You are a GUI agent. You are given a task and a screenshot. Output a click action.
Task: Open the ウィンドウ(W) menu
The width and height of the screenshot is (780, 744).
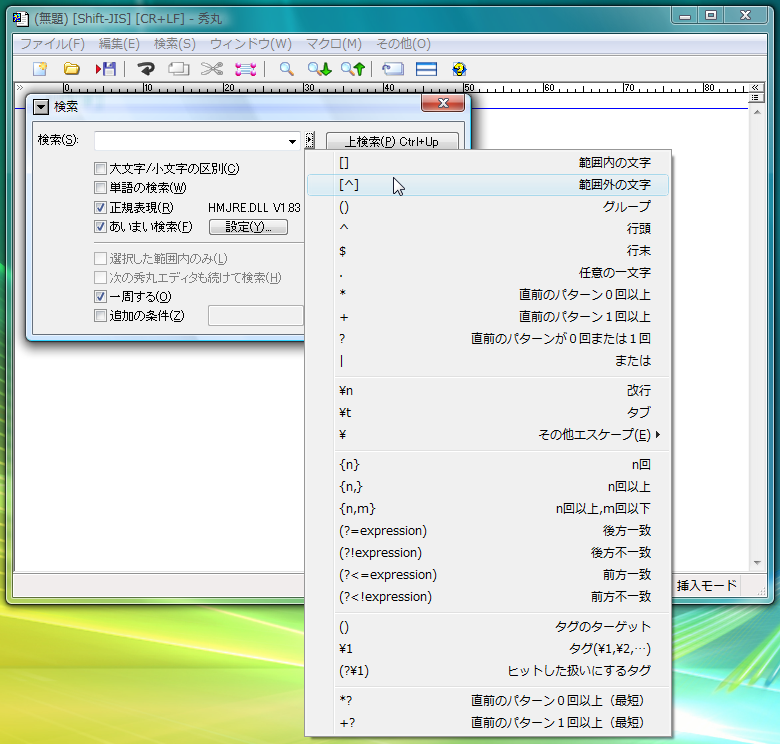coord(251,44)
